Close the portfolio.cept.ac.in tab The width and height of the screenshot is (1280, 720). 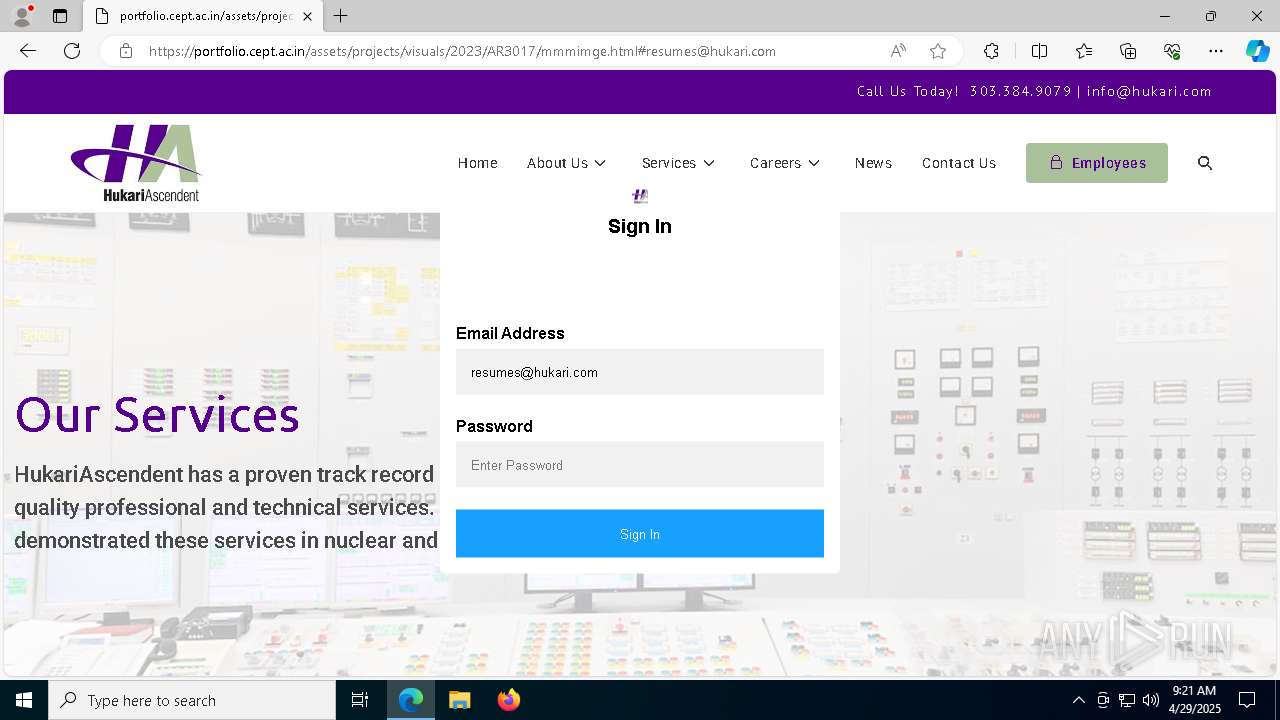[x=307, y=16]
